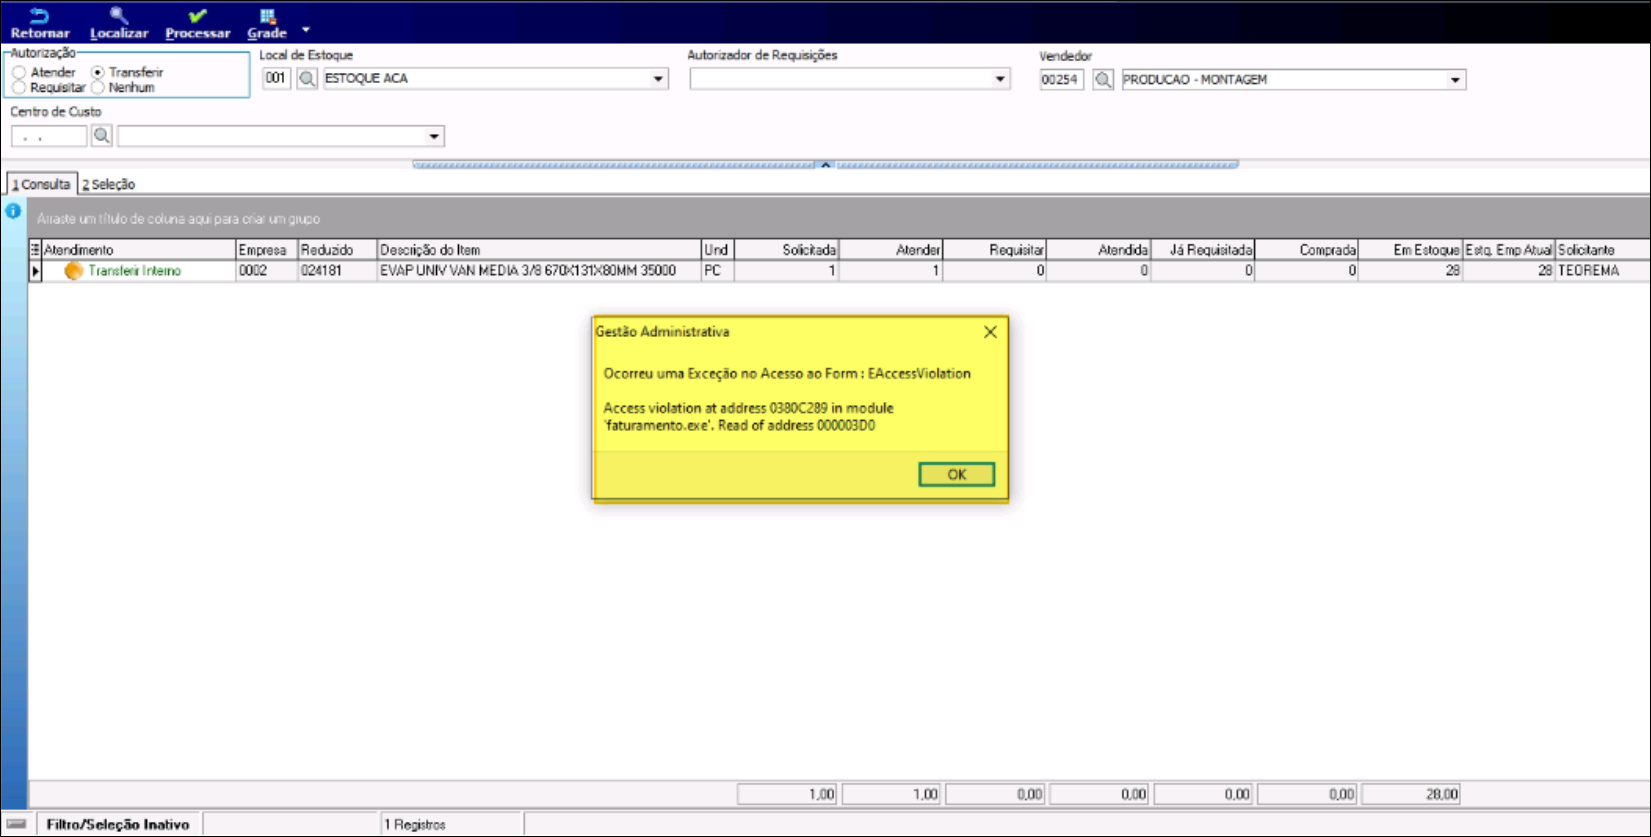The image size is (1651, 837).
Task: Close the Gestão Administrativa dialog
Action: click(990, 332)
